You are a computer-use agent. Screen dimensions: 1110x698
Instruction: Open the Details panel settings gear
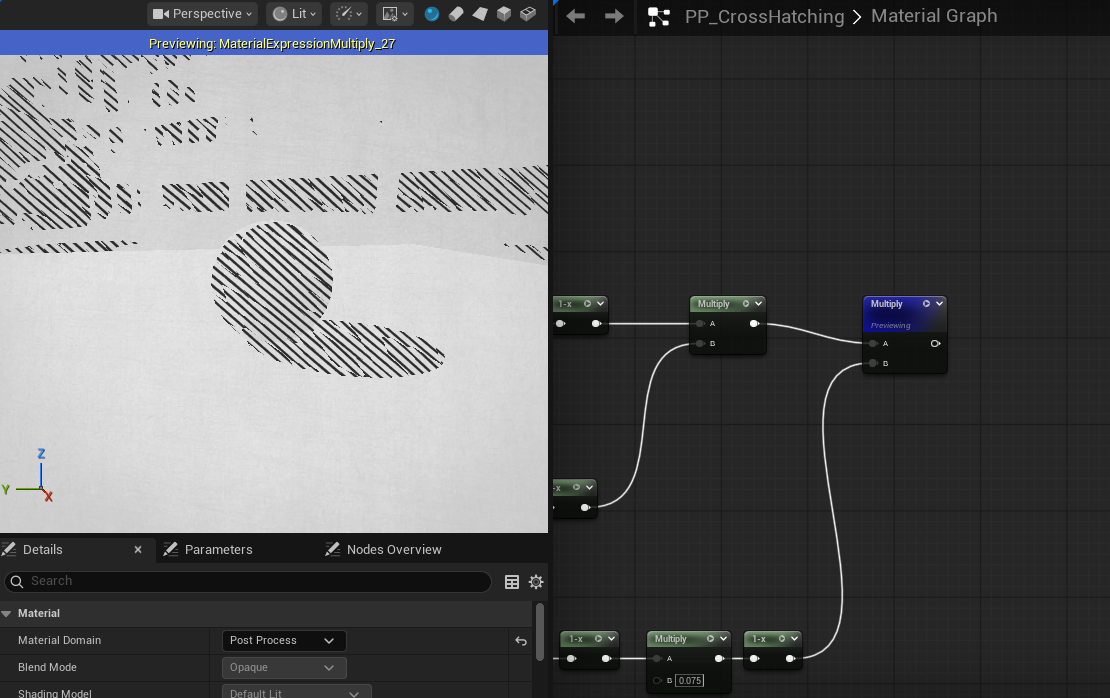point(536,582)
